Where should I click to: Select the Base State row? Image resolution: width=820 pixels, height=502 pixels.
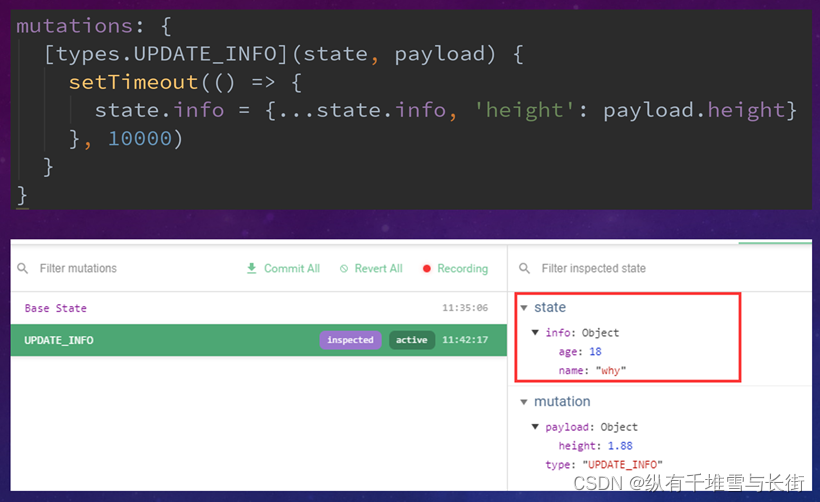pyautogui.click(x=258, y=308)
